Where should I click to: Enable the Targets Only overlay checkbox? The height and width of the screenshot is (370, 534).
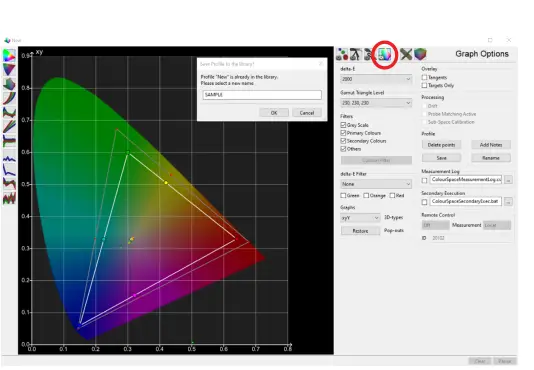424,86
